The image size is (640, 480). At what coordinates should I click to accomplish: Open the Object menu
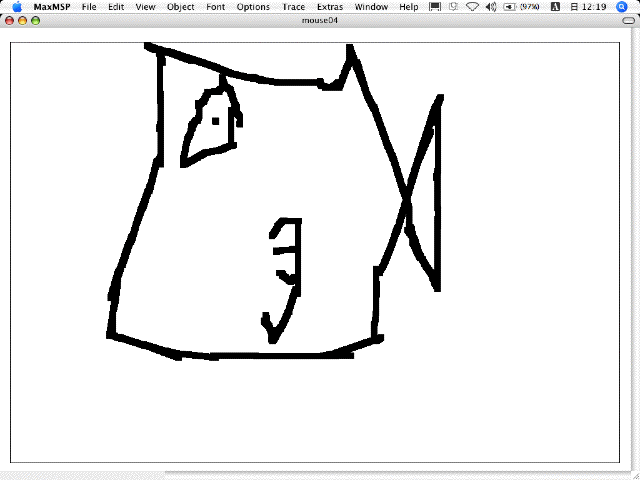180,7
